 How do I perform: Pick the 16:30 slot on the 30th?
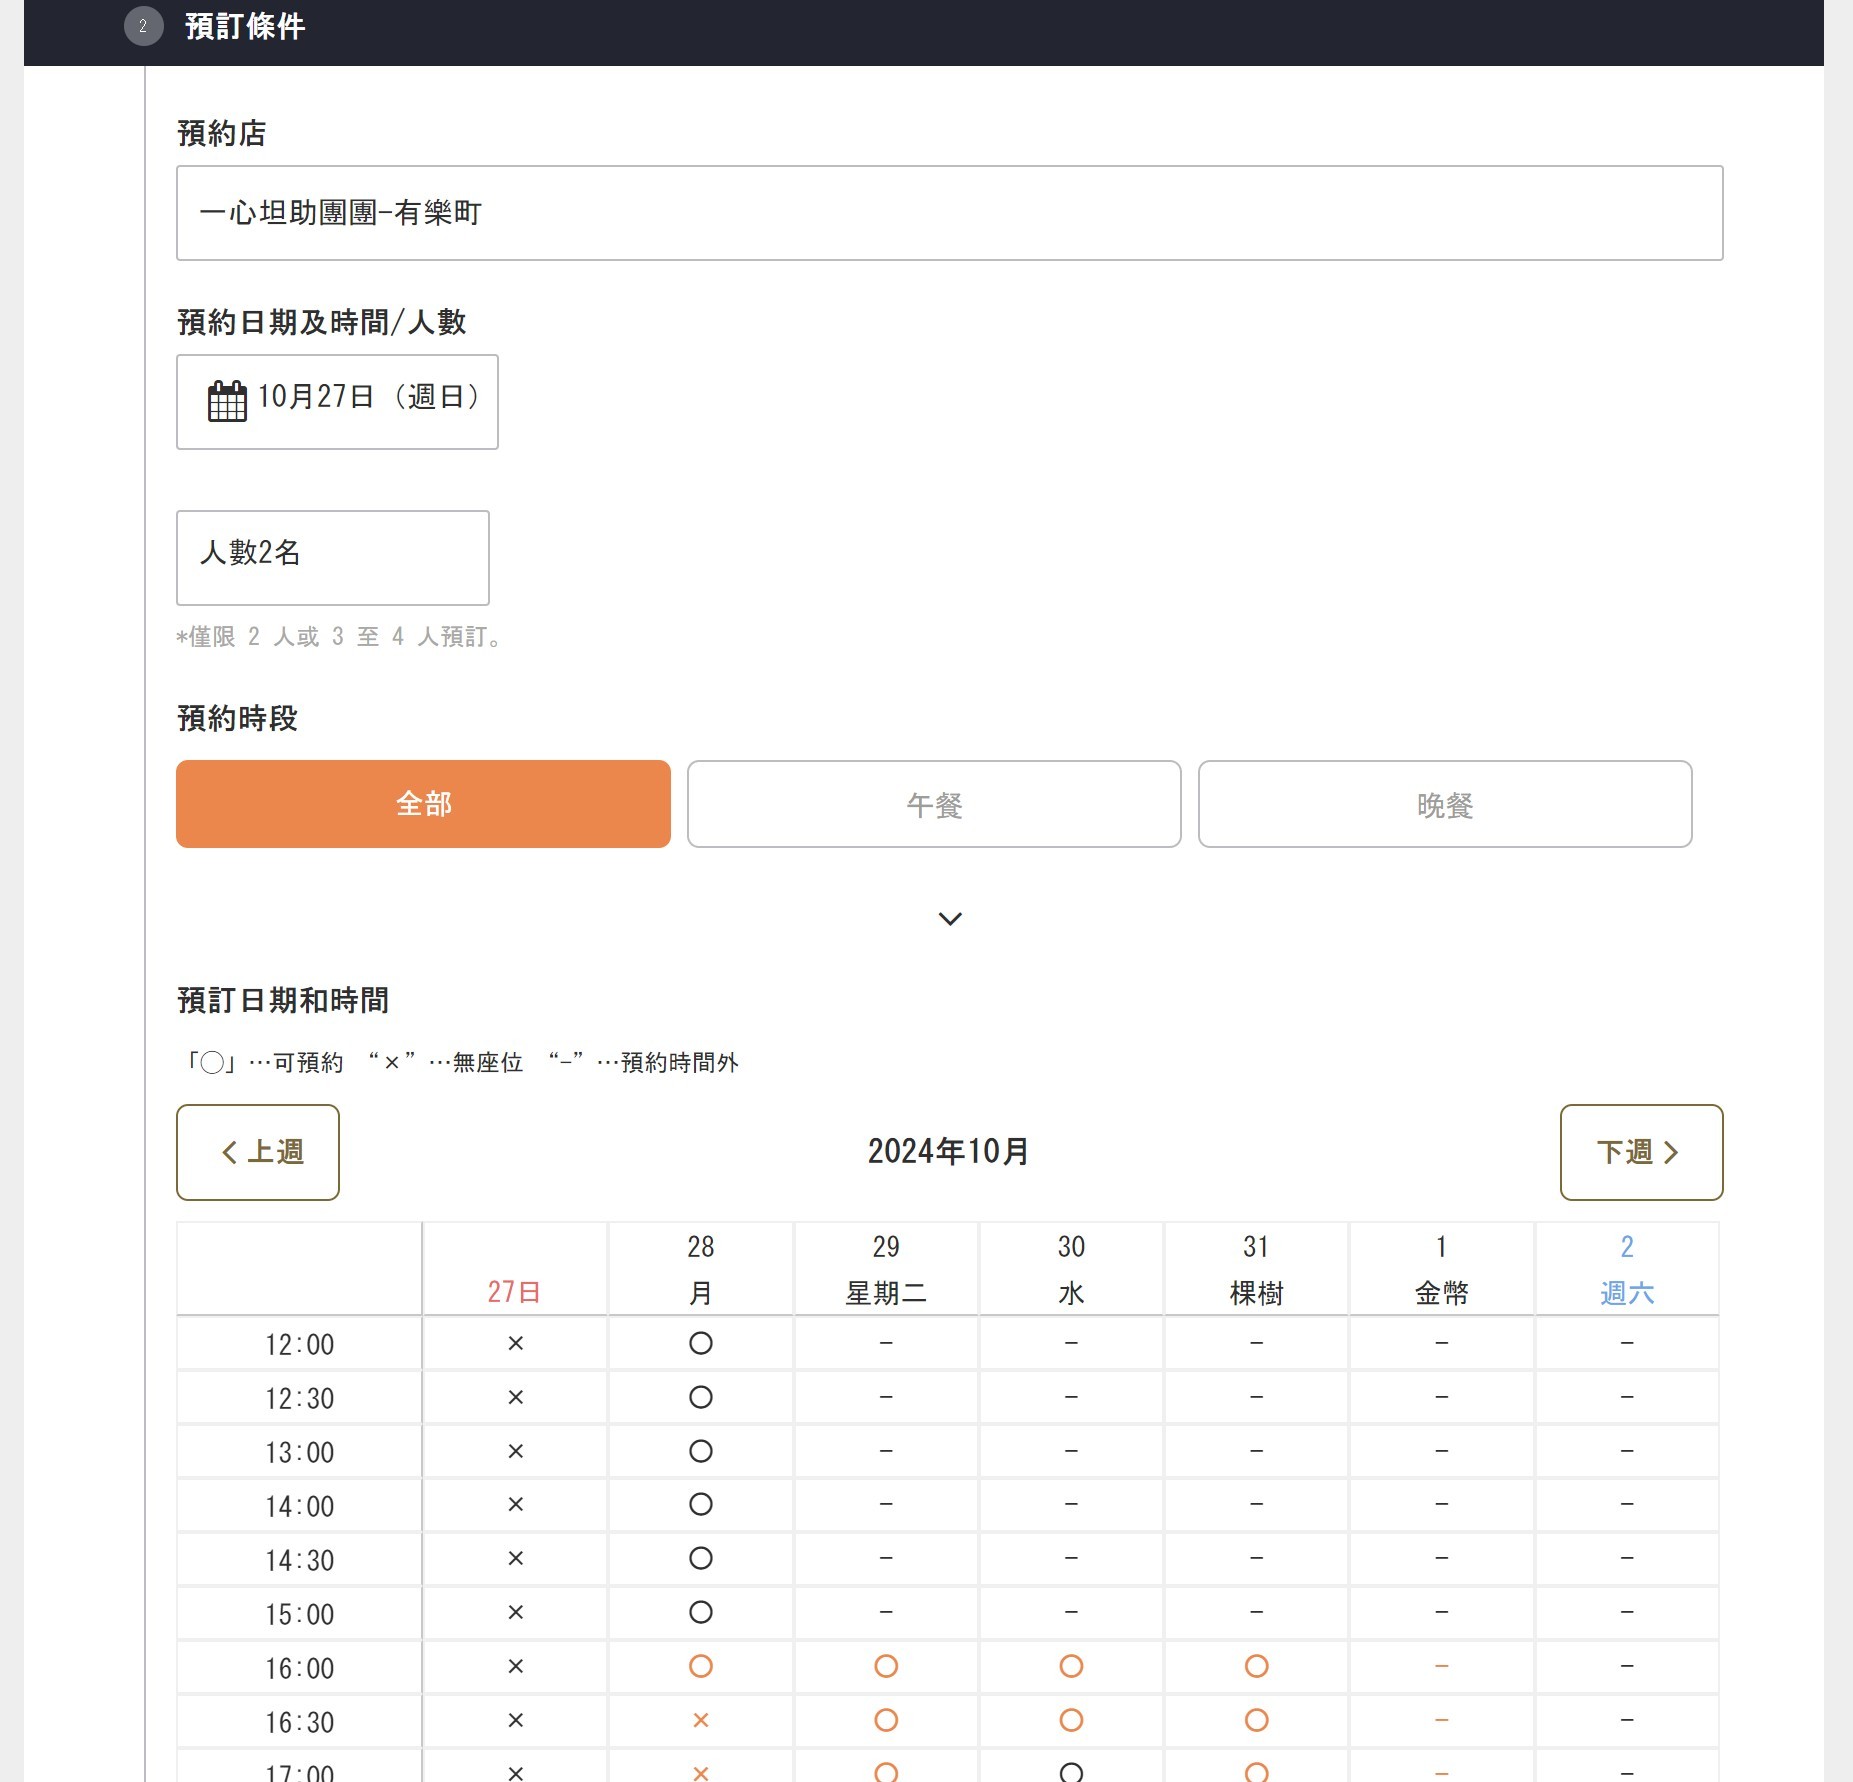pyautogui.click(x=1071, y=1720)
